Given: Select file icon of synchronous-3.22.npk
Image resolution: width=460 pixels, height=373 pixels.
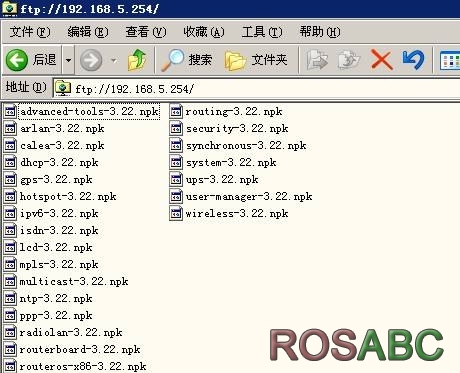Looking at the screenshot, I should tap(176, 145).
